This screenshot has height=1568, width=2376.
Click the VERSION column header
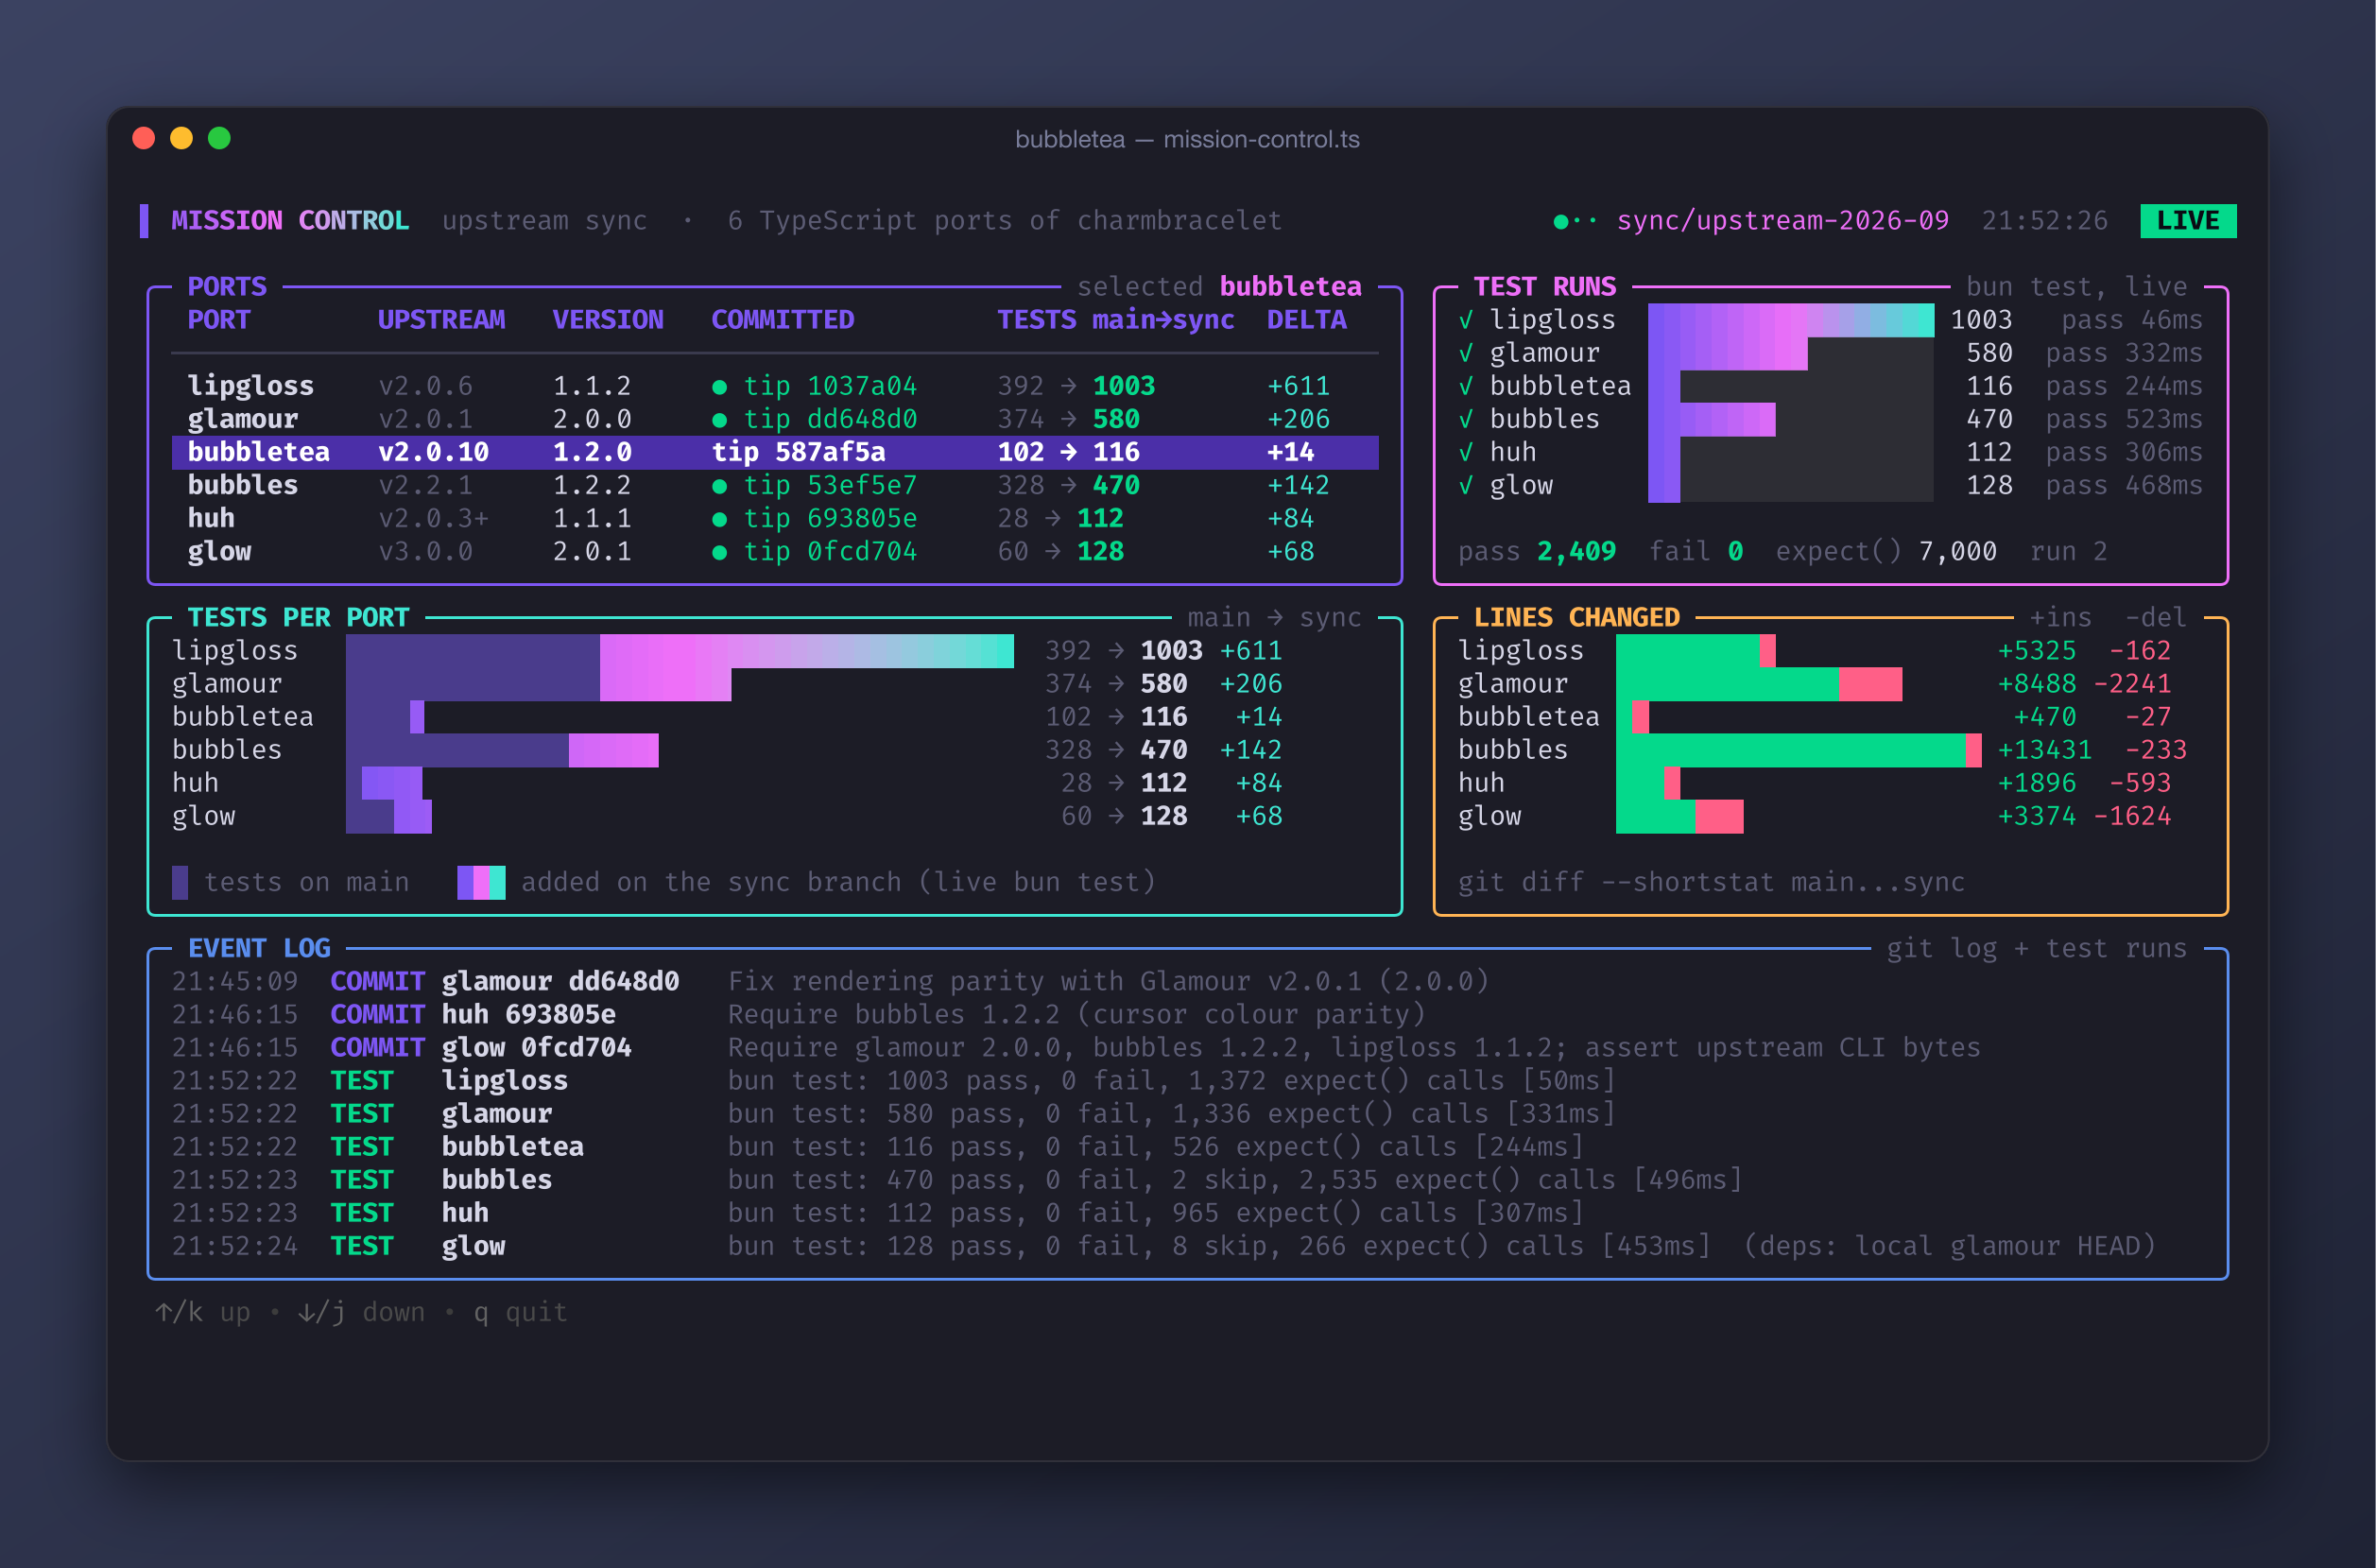608,320
